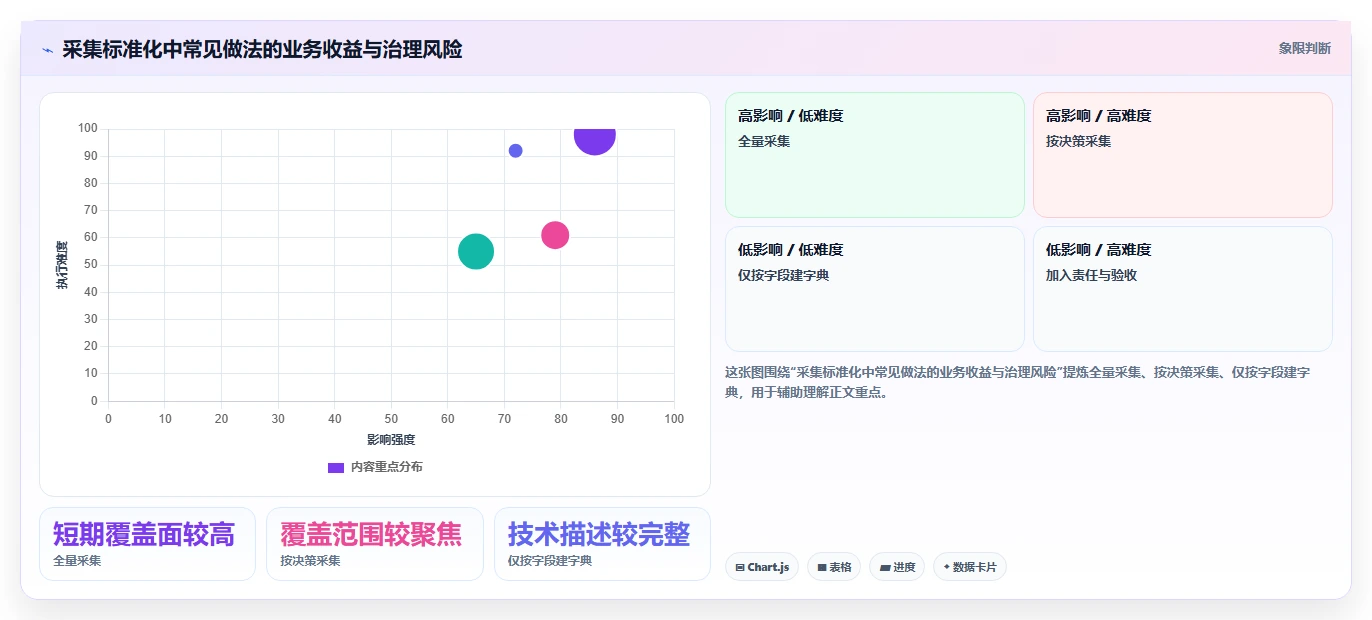Click the 表格 tag
This screenshot has height=620, width=1372.
point(834,567)
